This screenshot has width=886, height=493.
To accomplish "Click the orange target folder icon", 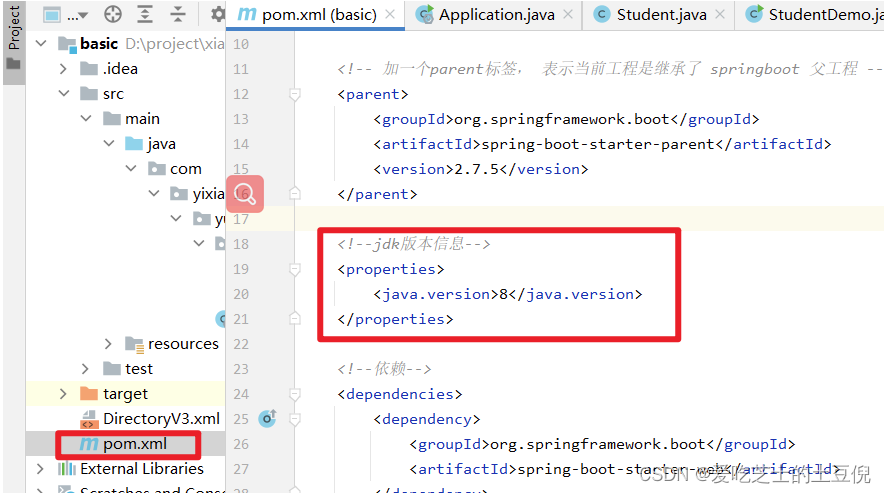I will click(x=89, y=393).
